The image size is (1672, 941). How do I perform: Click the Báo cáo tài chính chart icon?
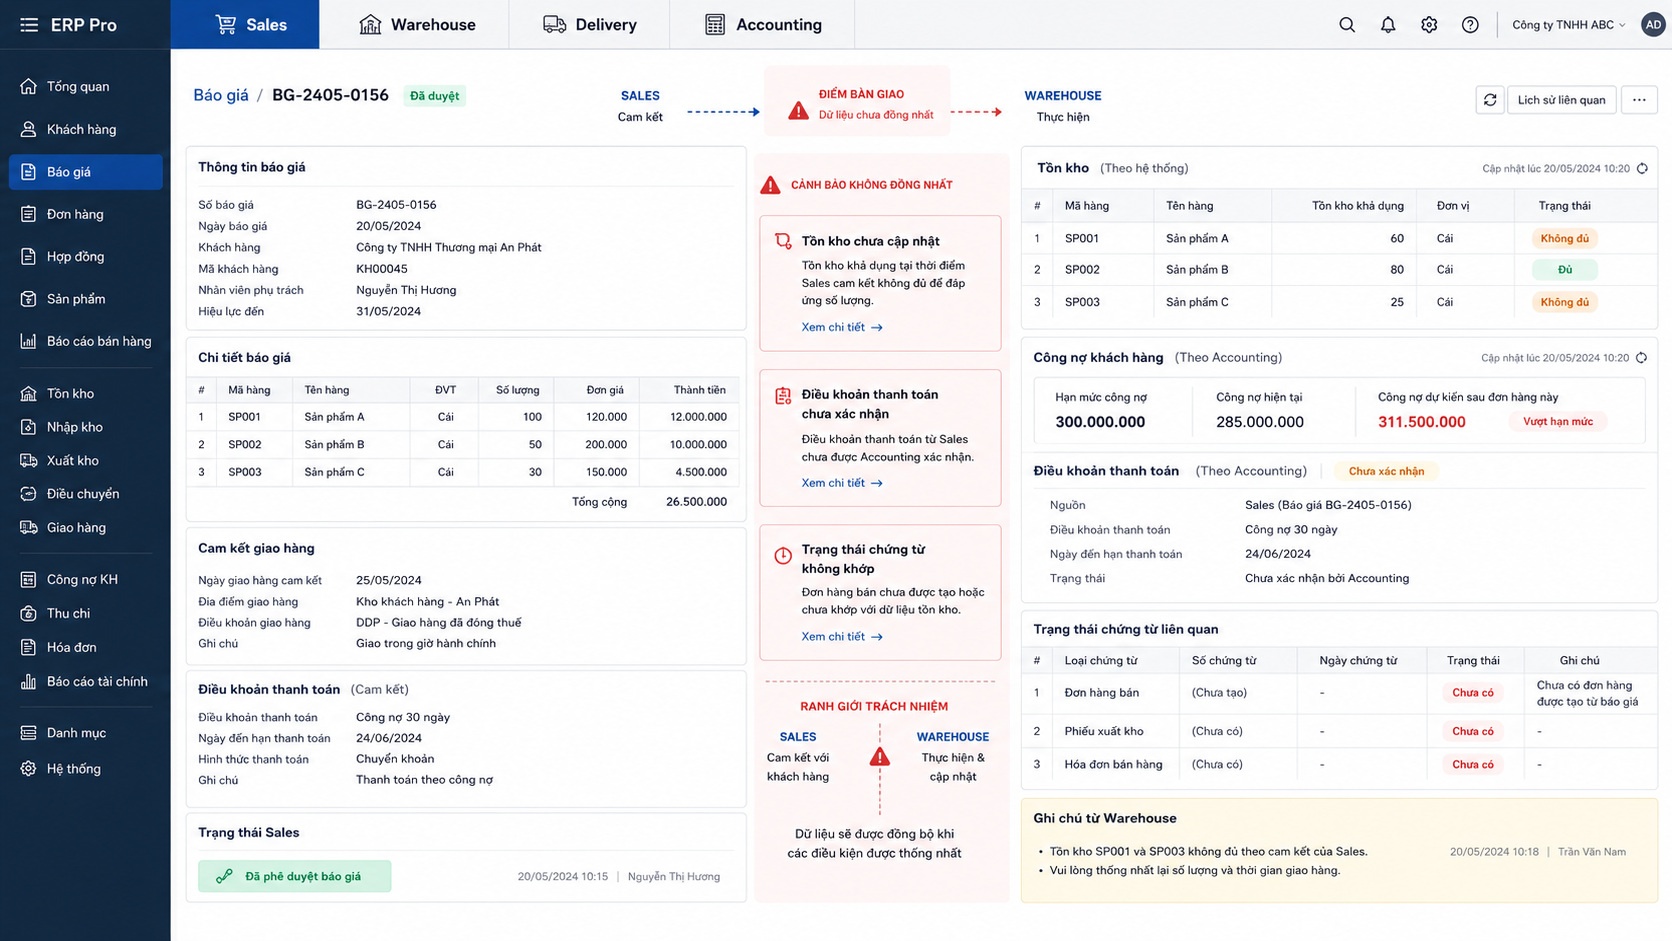click(x=28, y=682)
